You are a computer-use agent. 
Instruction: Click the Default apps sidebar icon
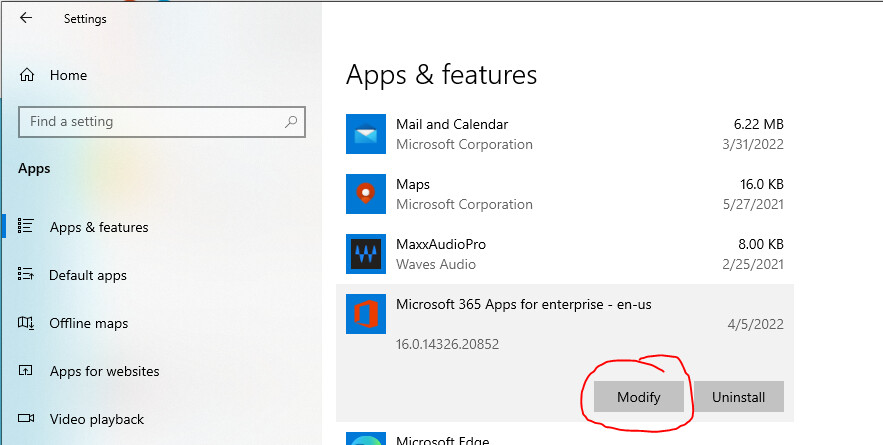pyautogui.click(x=26, y=274)
